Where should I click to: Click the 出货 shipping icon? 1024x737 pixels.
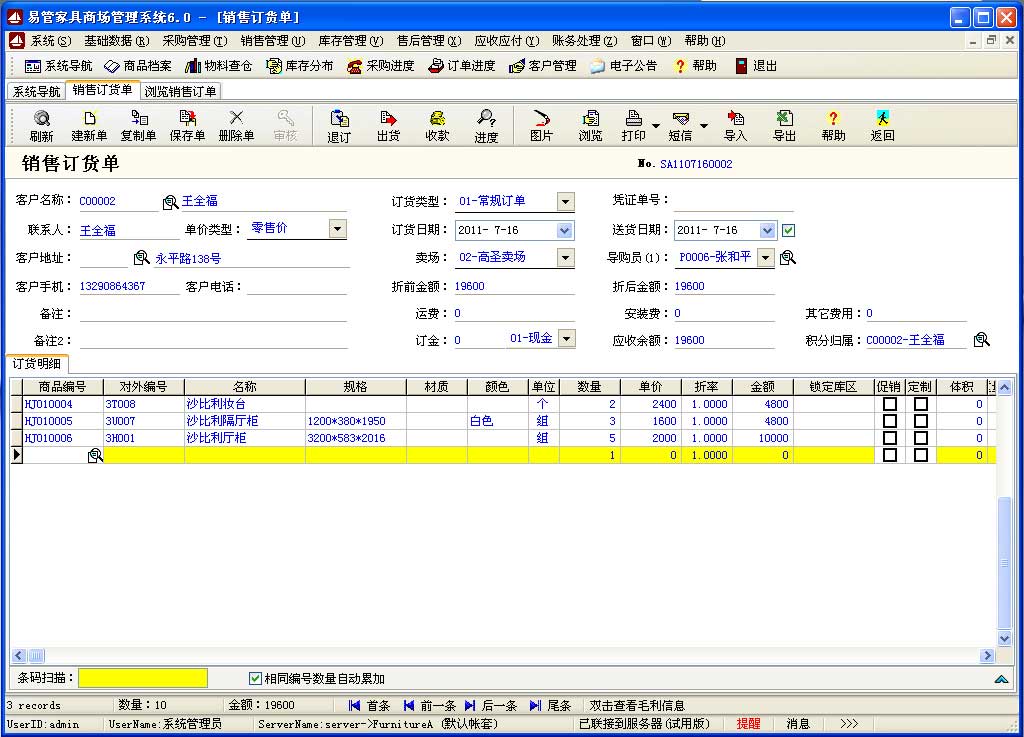tap(388, 126)
